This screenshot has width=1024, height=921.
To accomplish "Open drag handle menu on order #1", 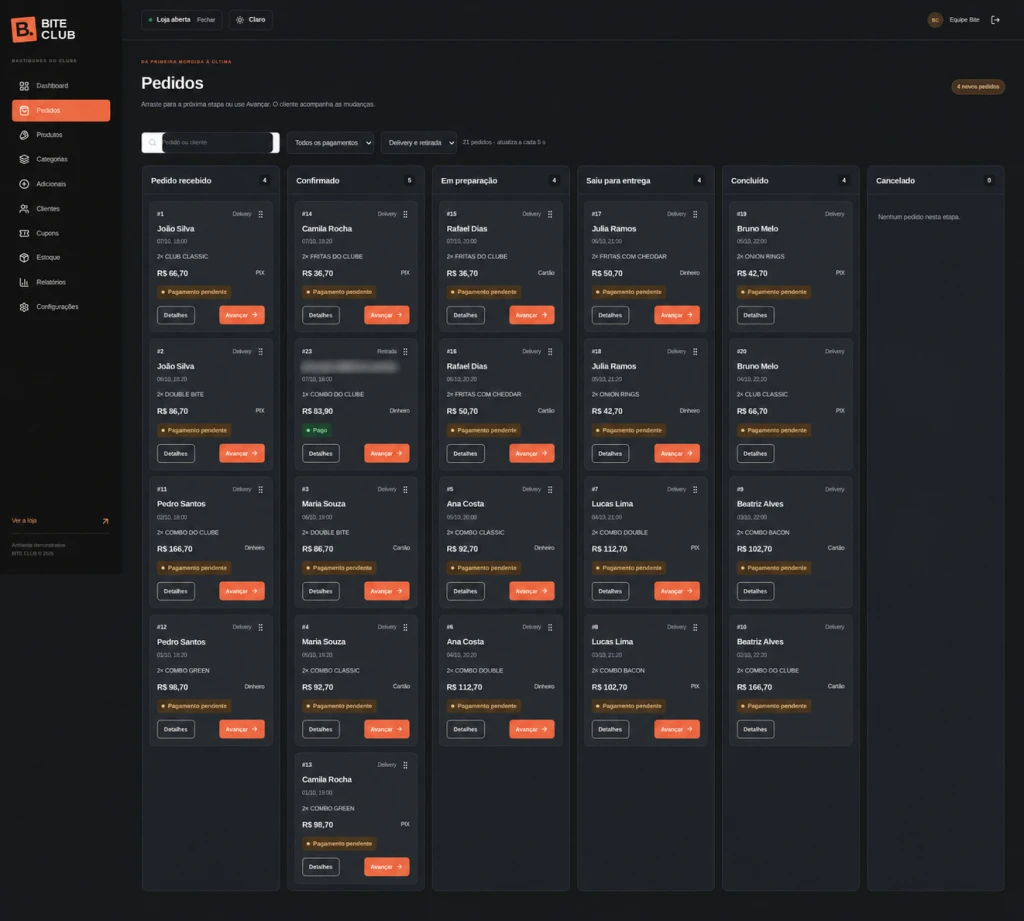I will click(x=261, y=214).
